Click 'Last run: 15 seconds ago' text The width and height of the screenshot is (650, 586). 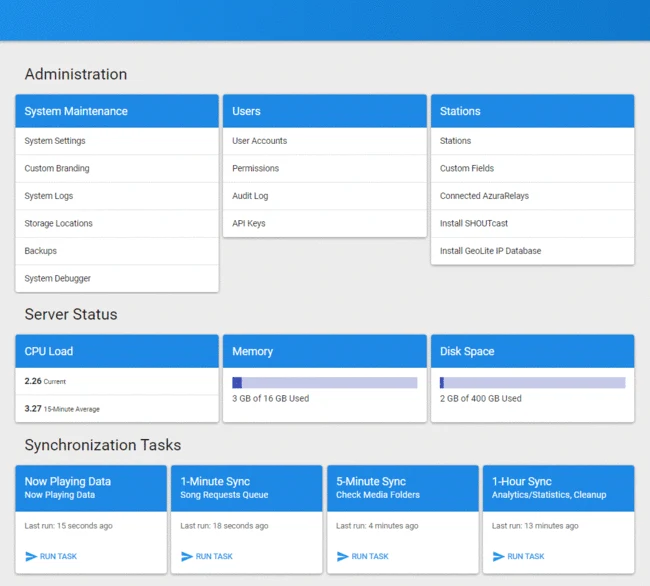point(68,525)
